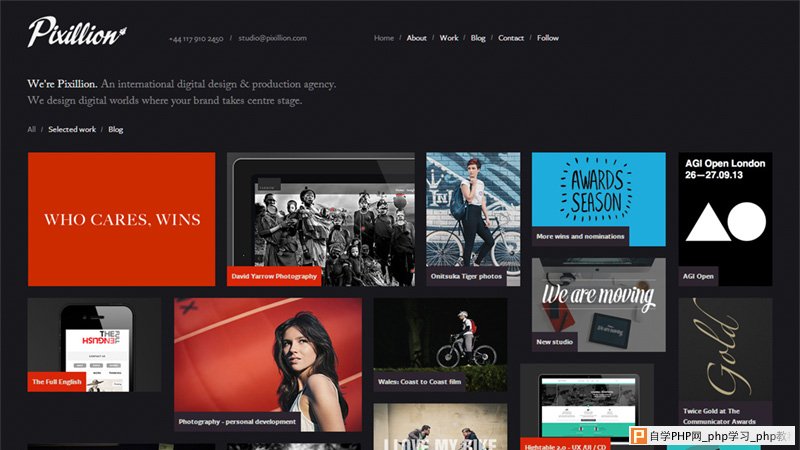Image resolution: width=800 pixels, height=450 pixels.
Task: Click Photography - personal development caption
Action: [237, 422]
